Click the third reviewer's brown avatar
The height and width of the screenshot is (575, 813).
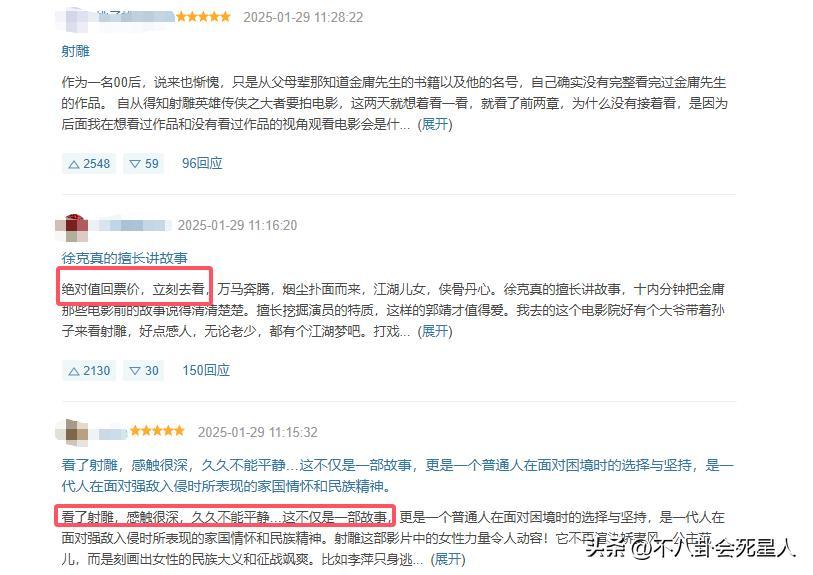click(71, 432)
